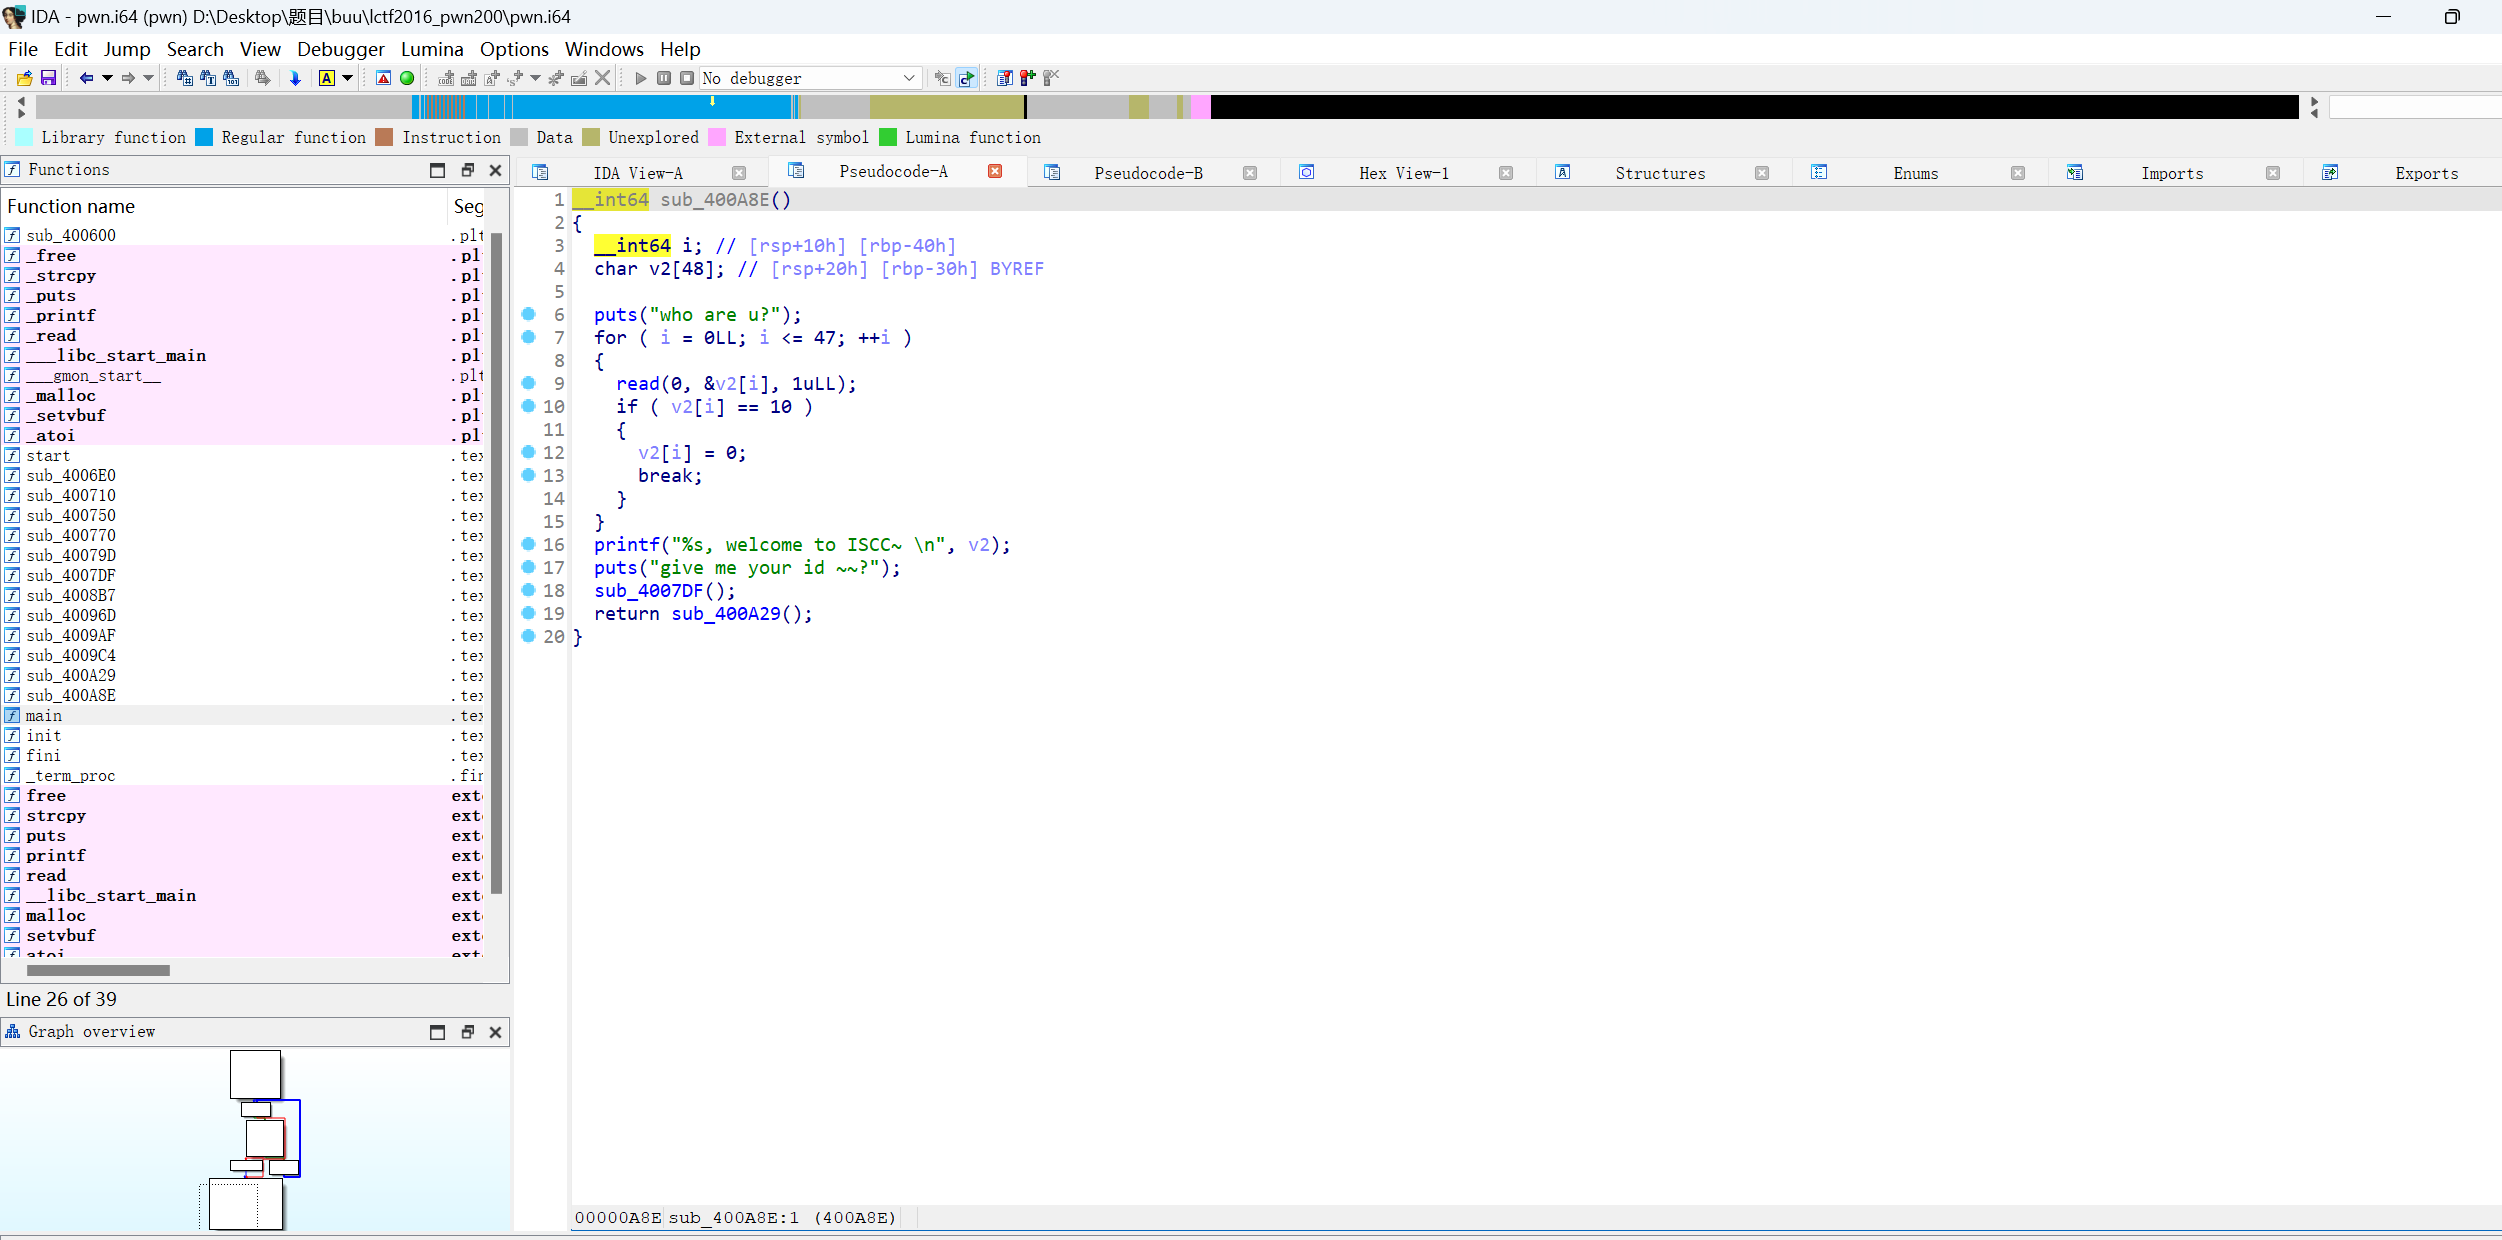Click the red warning problems icon
2502x1240 pixels.
[x=384, y=78]
